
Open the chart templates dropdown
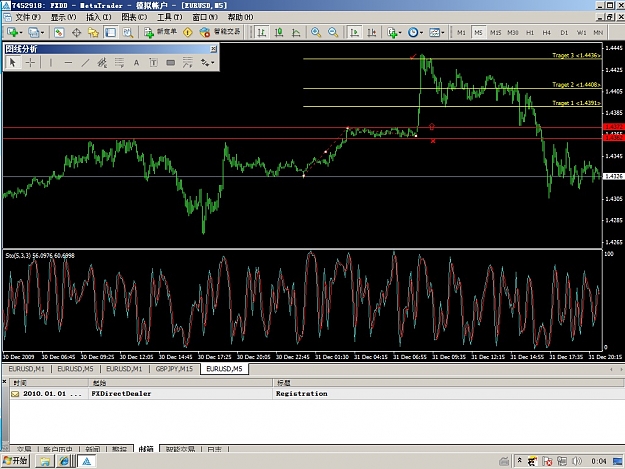point(436,33)
